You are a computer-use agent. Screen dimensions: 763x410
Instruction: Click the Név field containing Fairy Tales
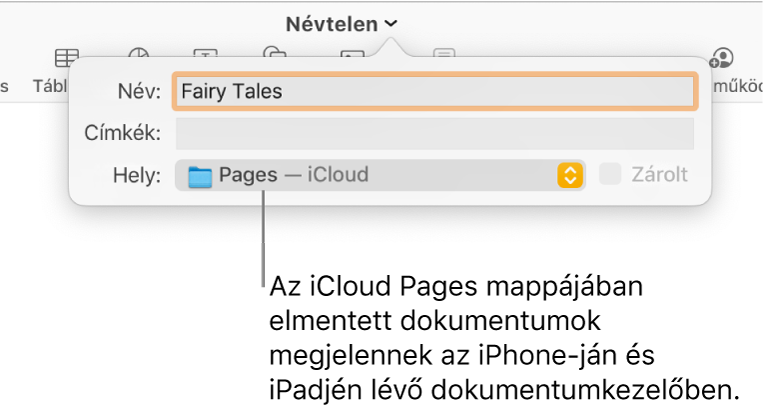pyautogui.click(x=435, y=91)
